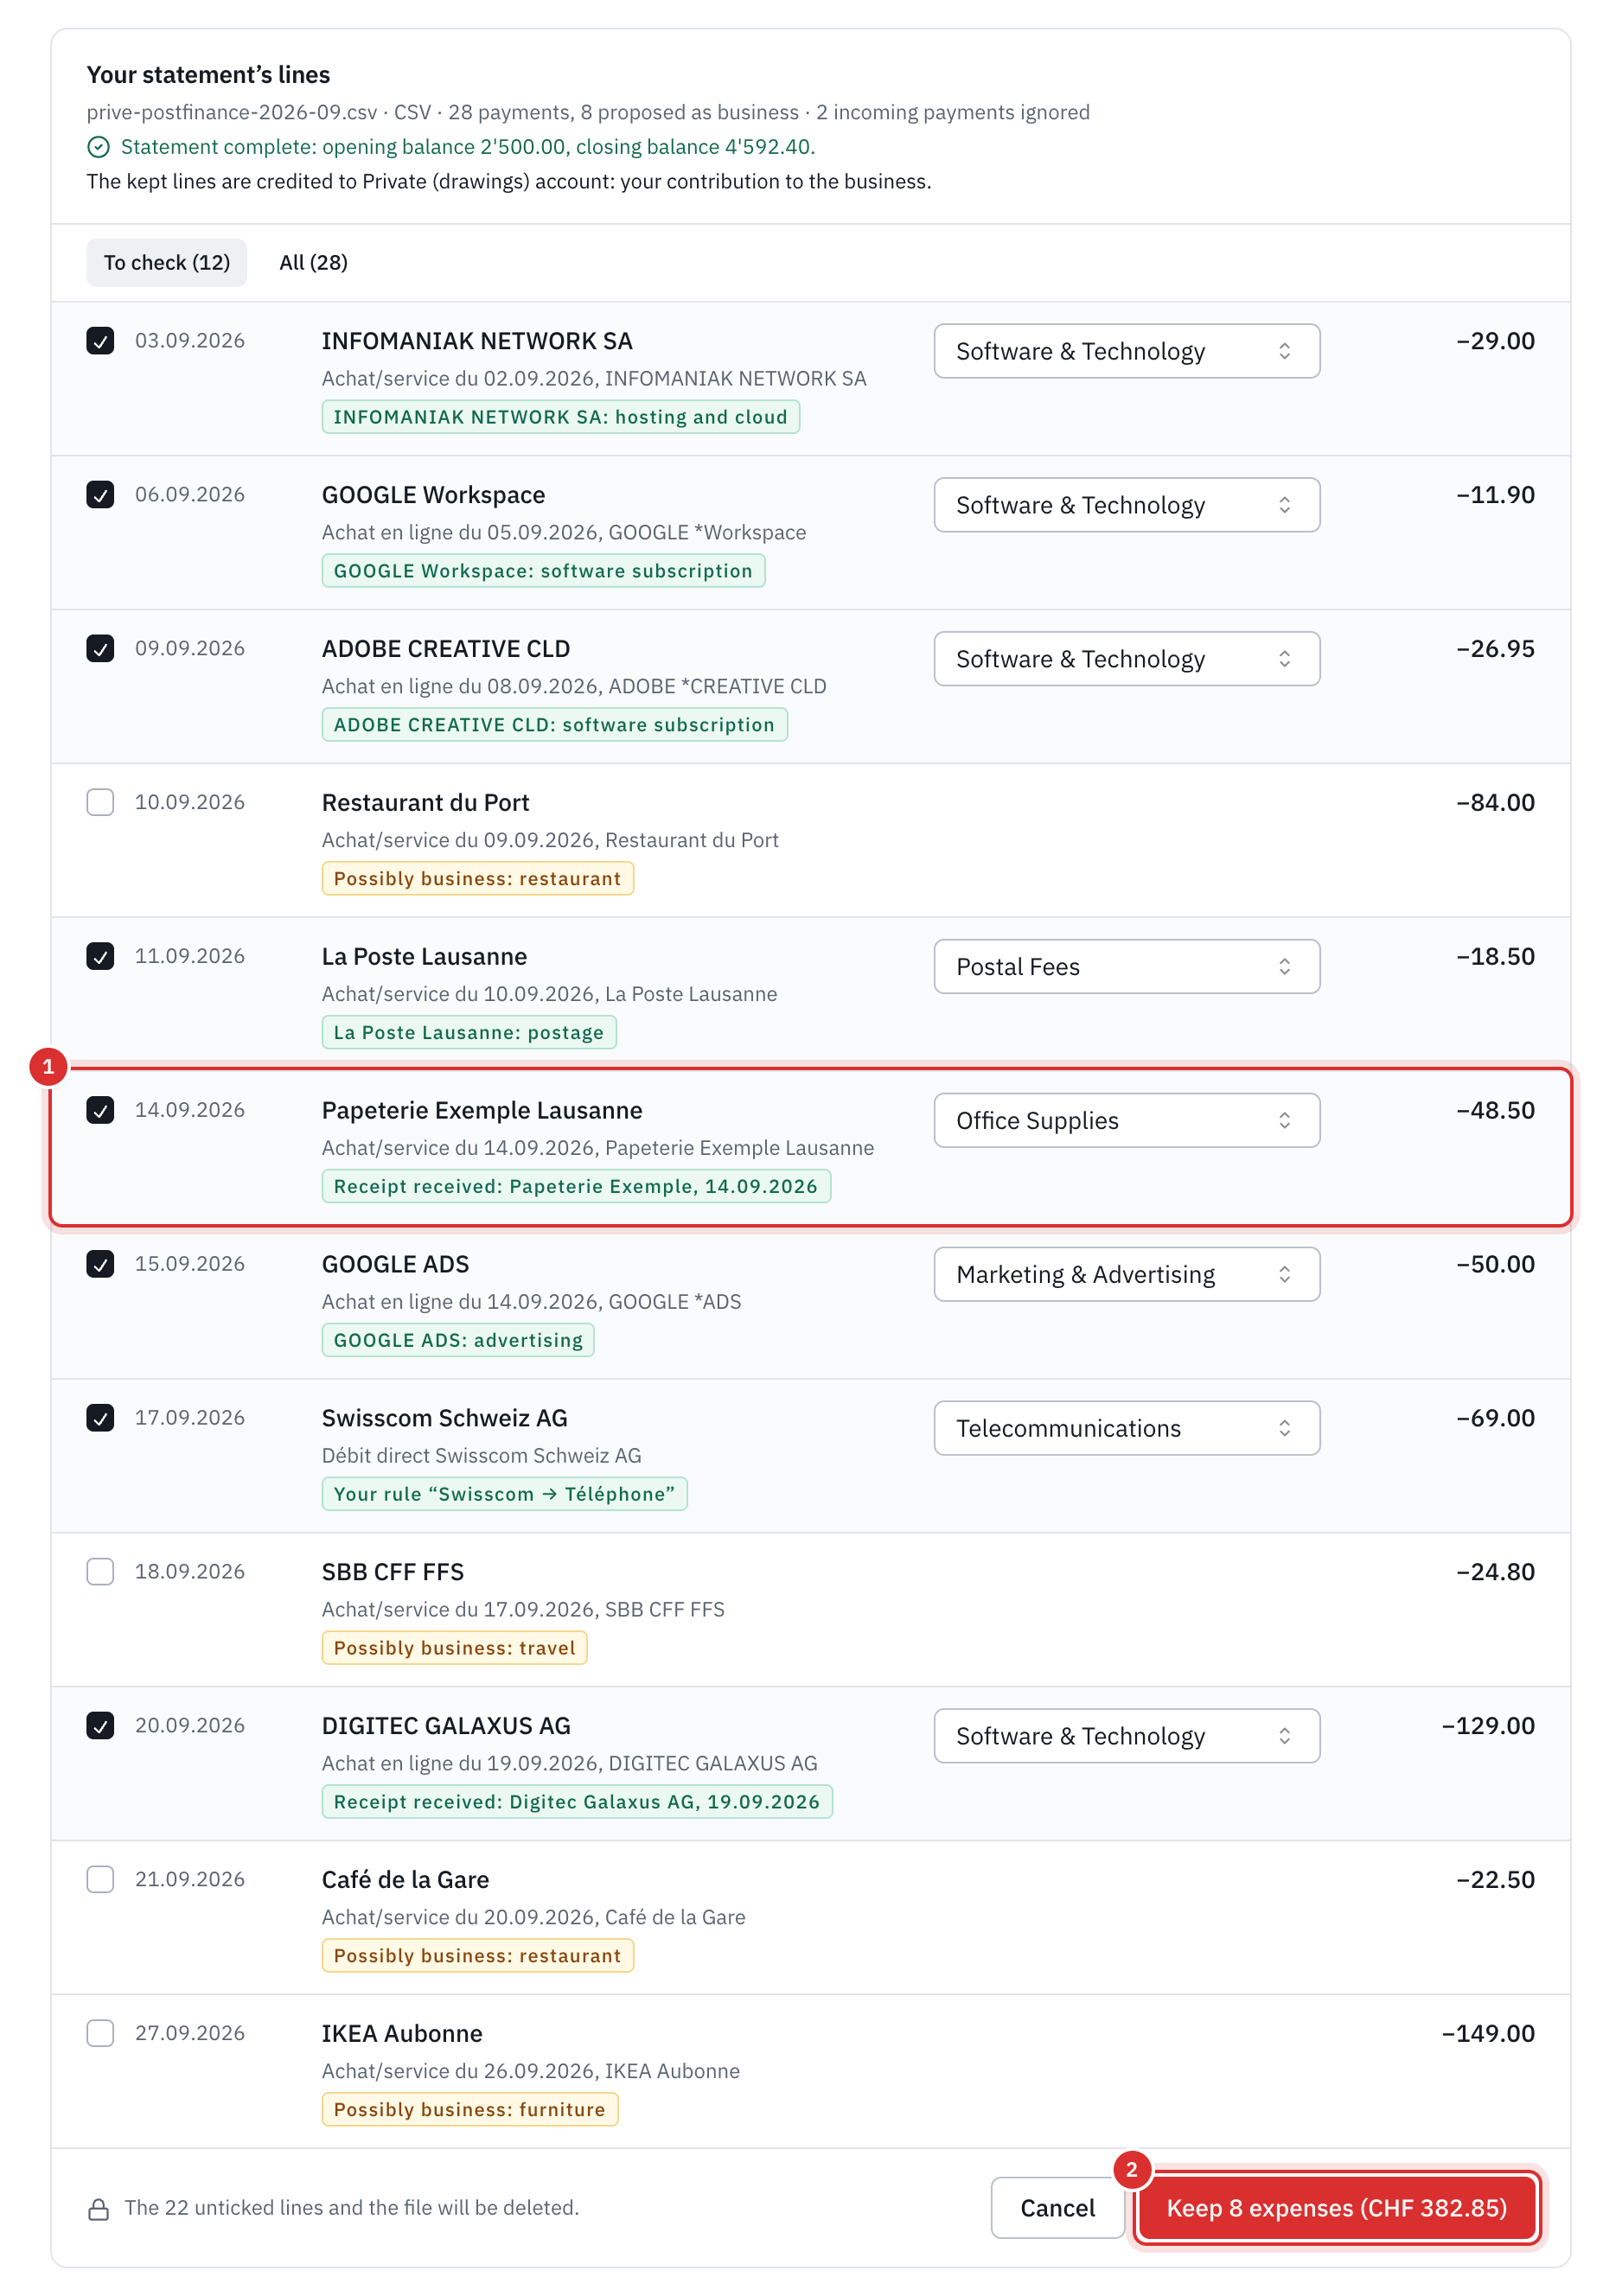Uncheck the Swisscom Schweiz AG line
The image size is (1622, 2296).
pos(100,1418)
